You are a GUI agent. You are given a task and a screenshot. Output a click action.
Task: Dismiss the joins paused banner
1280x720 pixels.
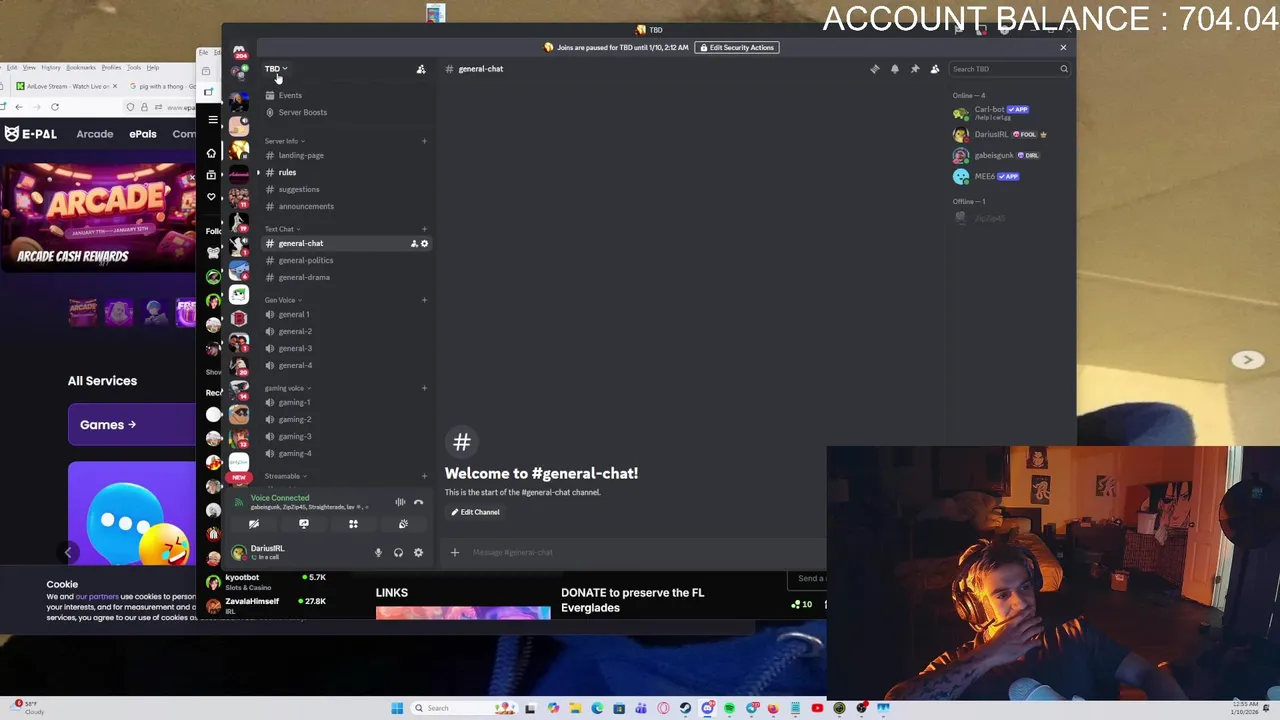coord(1063,47)
